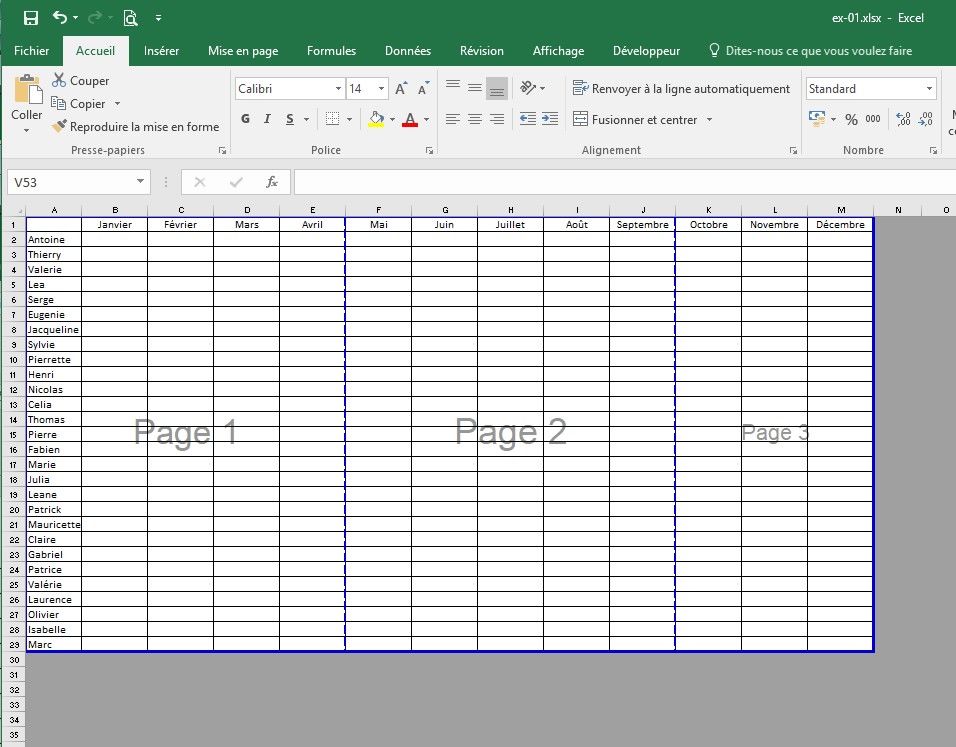
Task: Open the Calibri font name dropdown
Action: [338, 89]
